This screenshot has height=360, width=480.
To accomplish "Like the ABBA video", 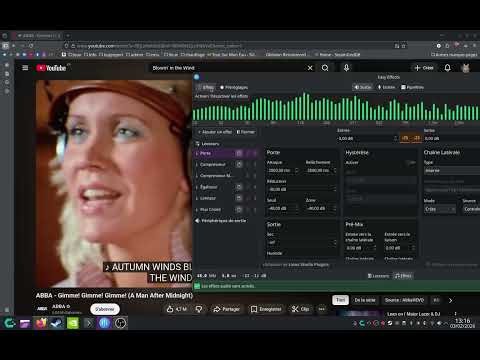I will pyautogui.click(x=176, y=309).
